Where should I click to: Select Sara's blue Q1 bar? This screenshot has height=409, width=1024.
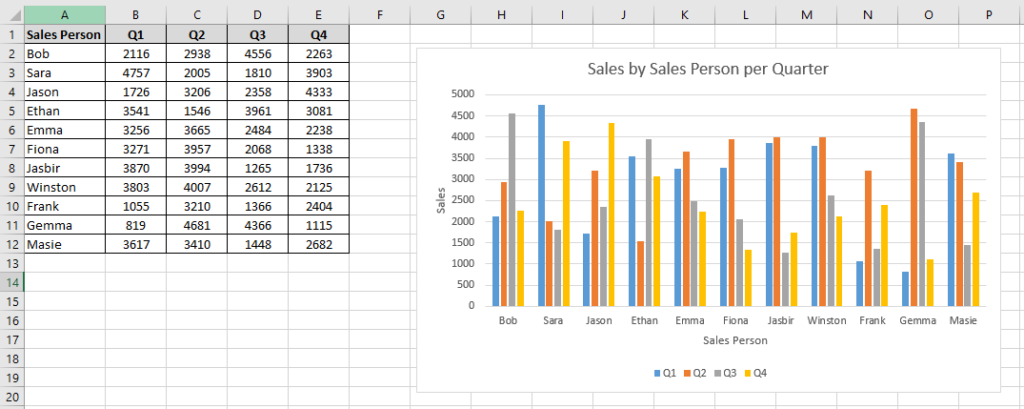coord(541,205)
